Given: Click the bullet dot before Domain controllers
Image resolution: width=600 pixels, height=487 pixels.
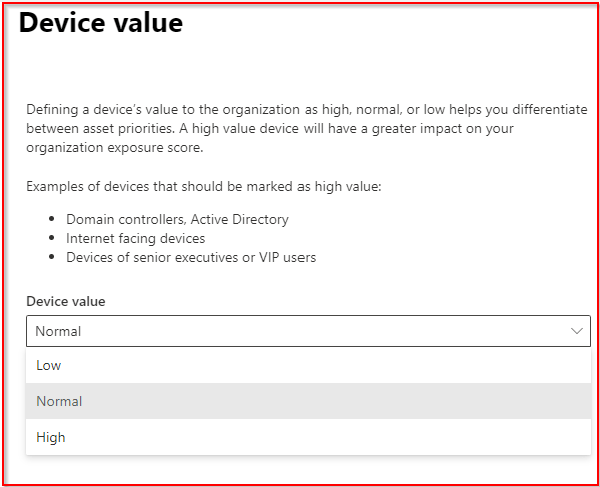Looking at the screenshot, I should click(51, 220).
